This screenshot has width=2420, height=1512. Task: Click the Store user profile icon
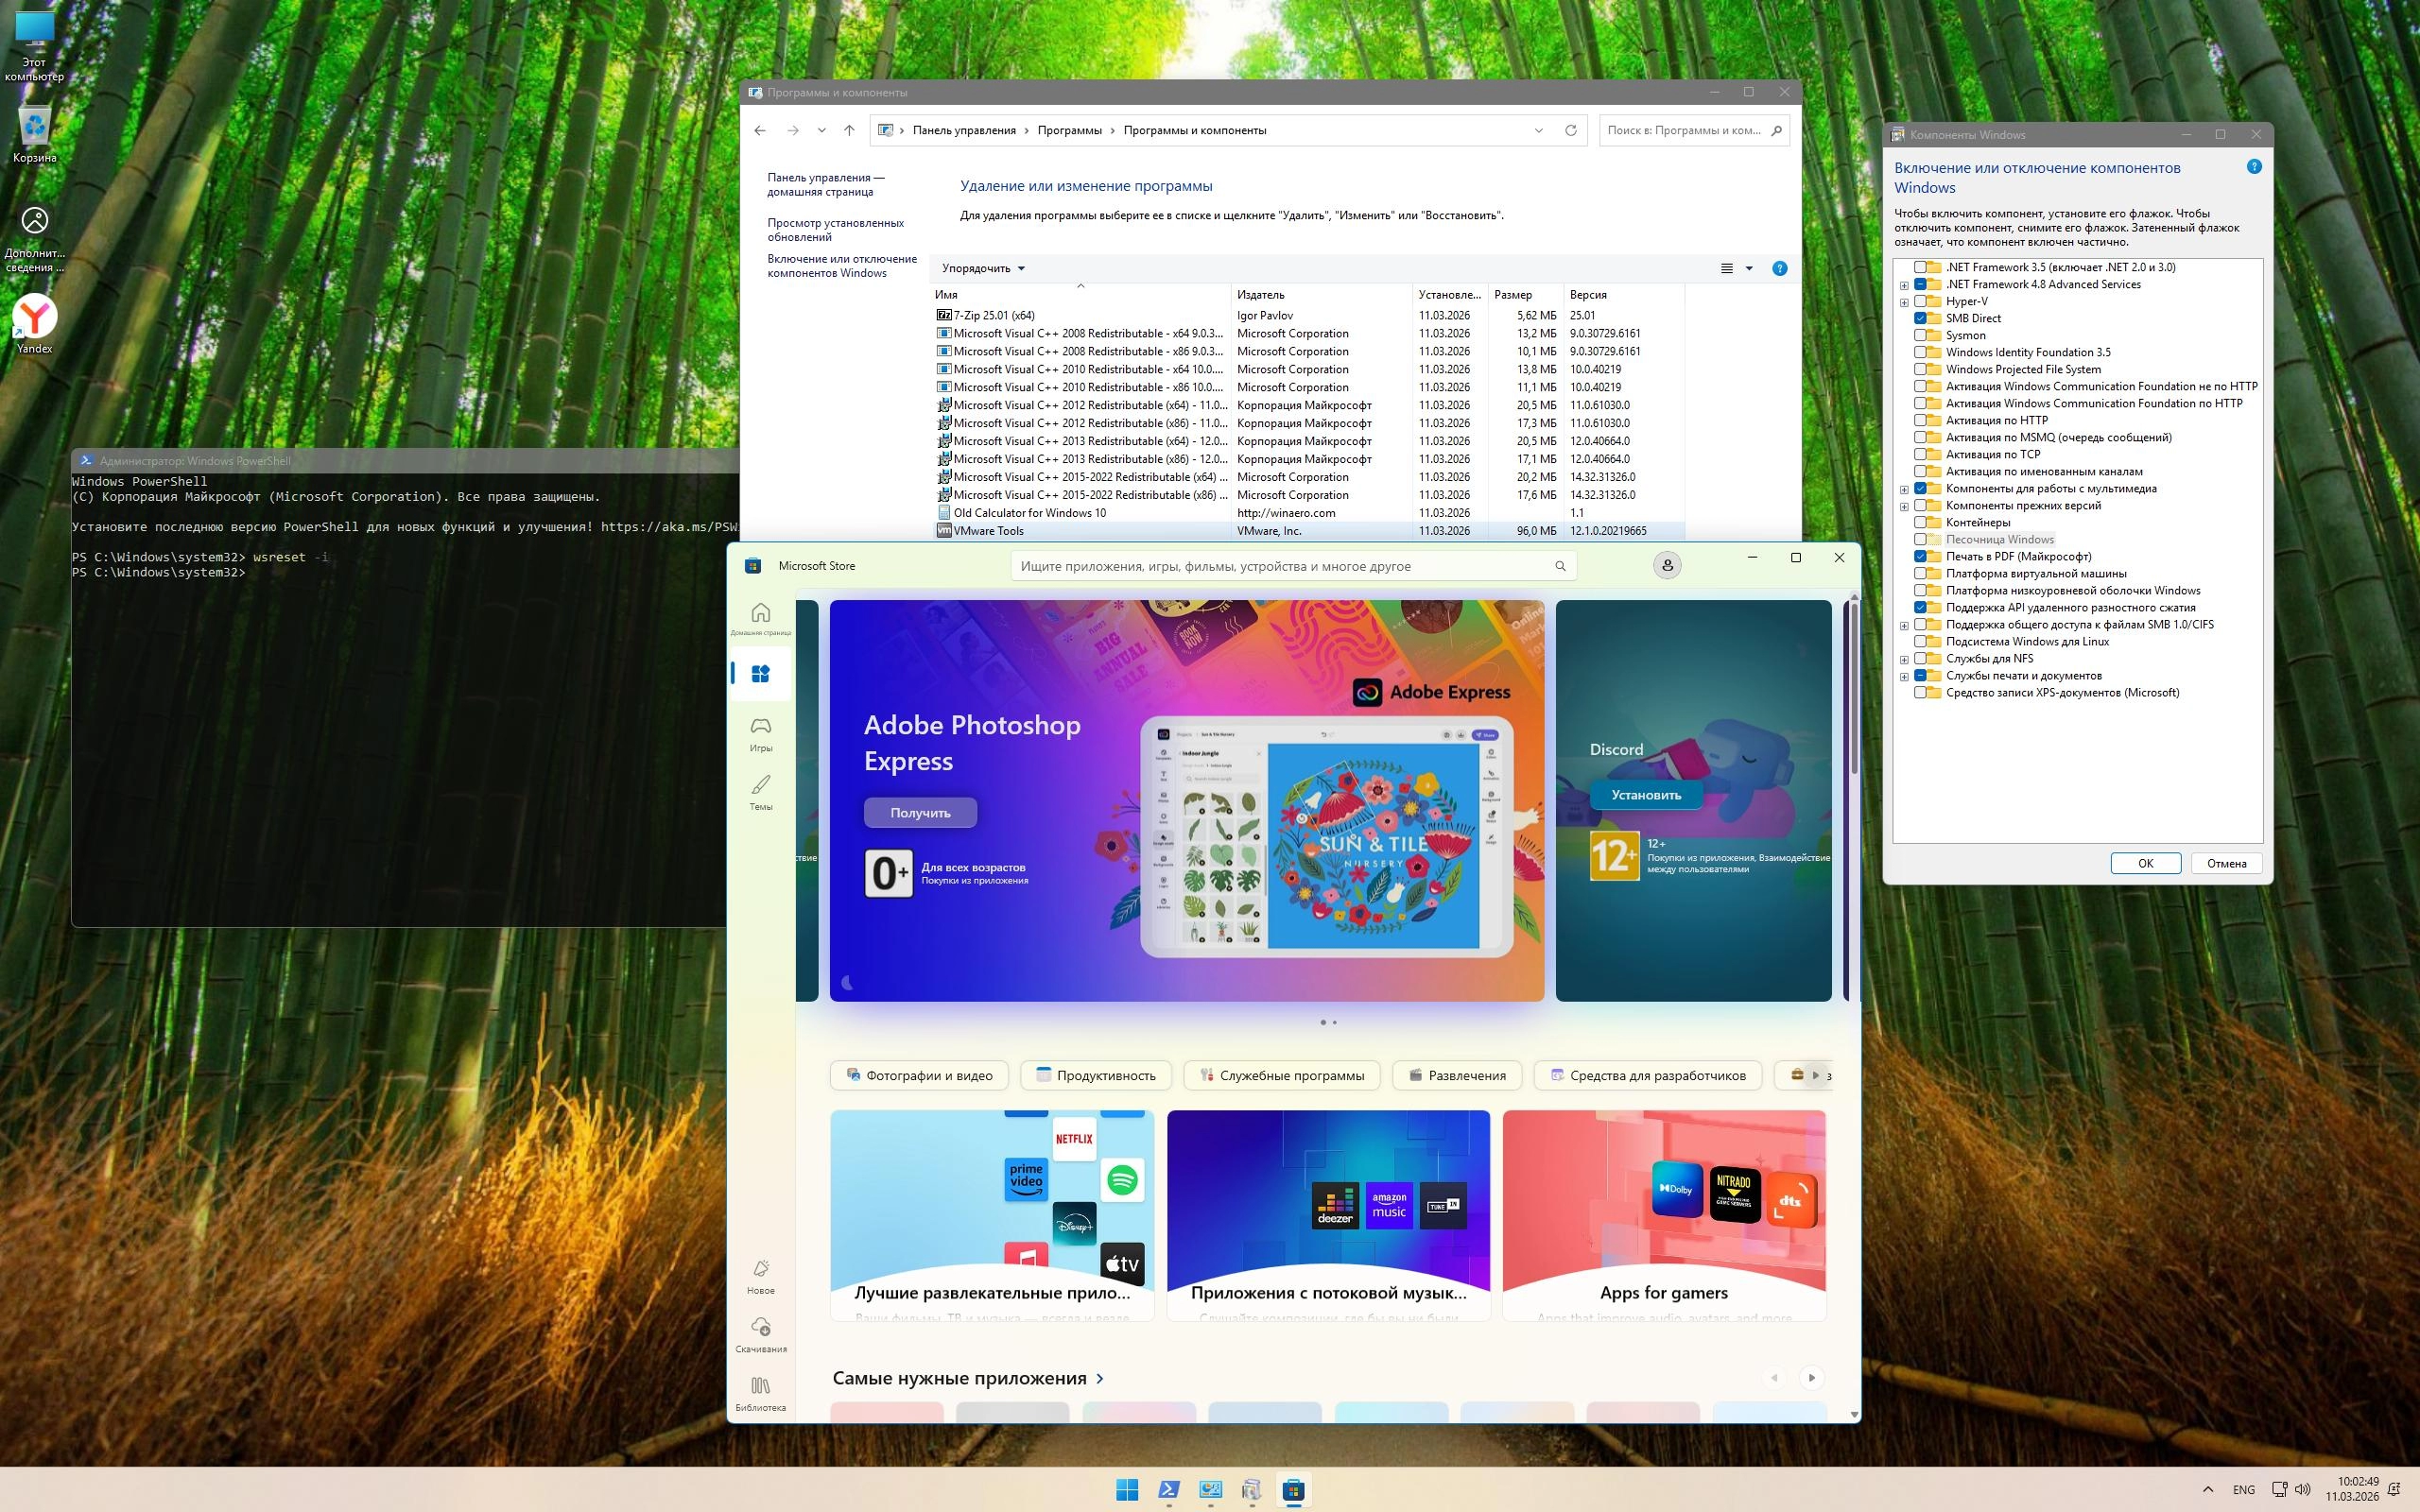pyautogui.click(x=1667, y=565)
